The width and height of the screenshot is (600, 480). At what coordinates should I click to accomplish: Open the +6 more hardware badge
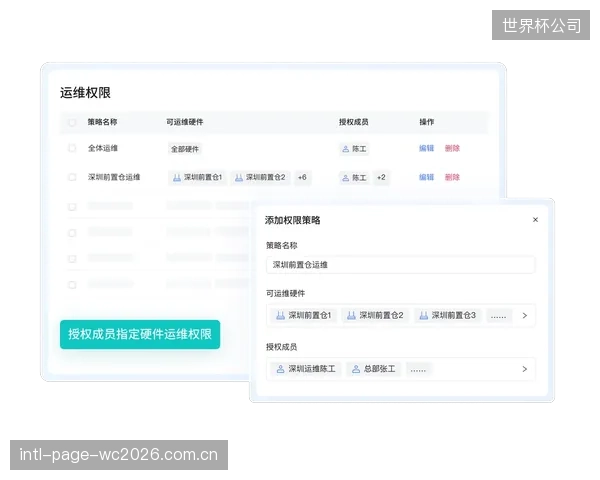coord(302,178)
